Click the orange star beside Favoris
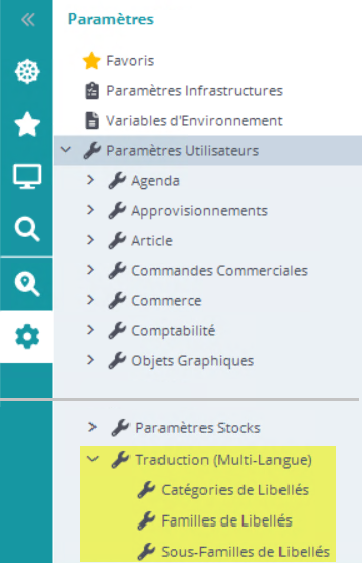Screen dimensions: 362x563 point(92,61)
